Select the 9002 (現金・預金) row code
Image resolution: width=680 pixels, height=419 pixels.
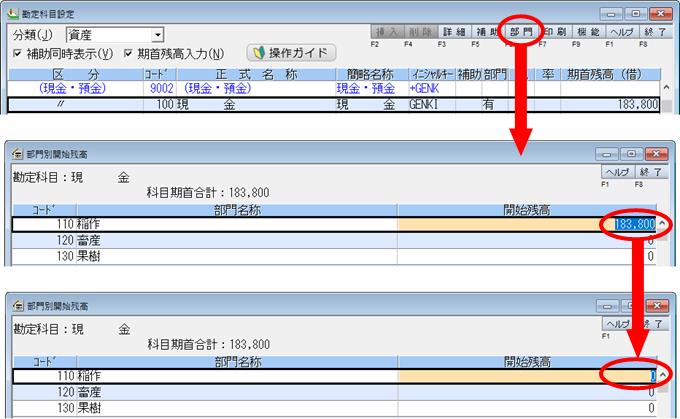pyautogui.click(x=161, y=88)
